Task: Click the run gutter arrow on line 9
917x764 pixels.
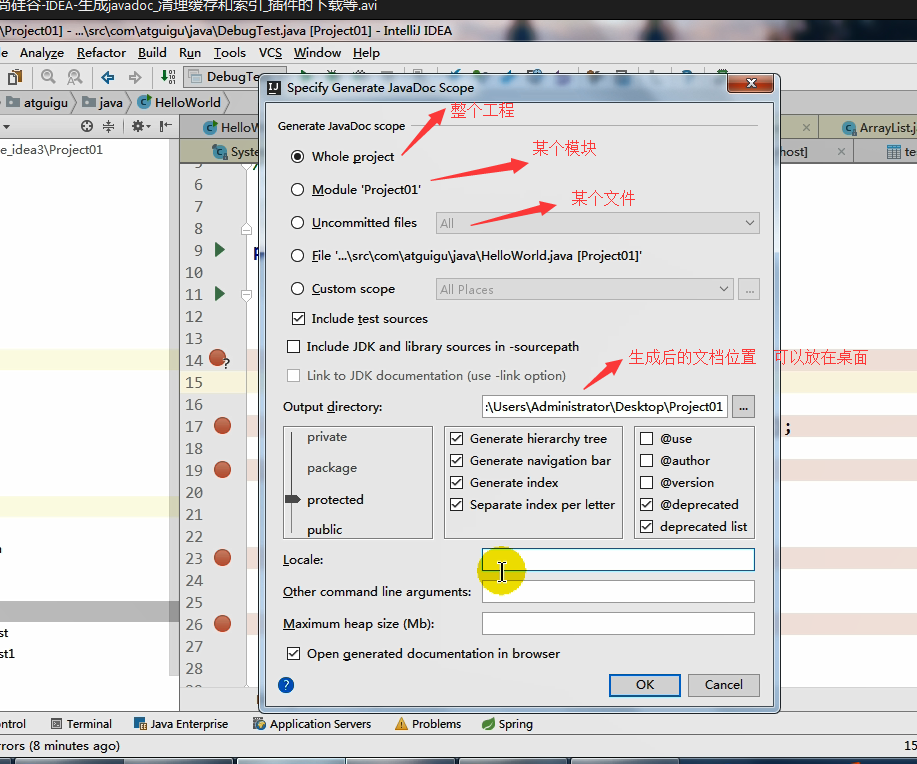Action: pyautogui.click(x=220, y=250)
